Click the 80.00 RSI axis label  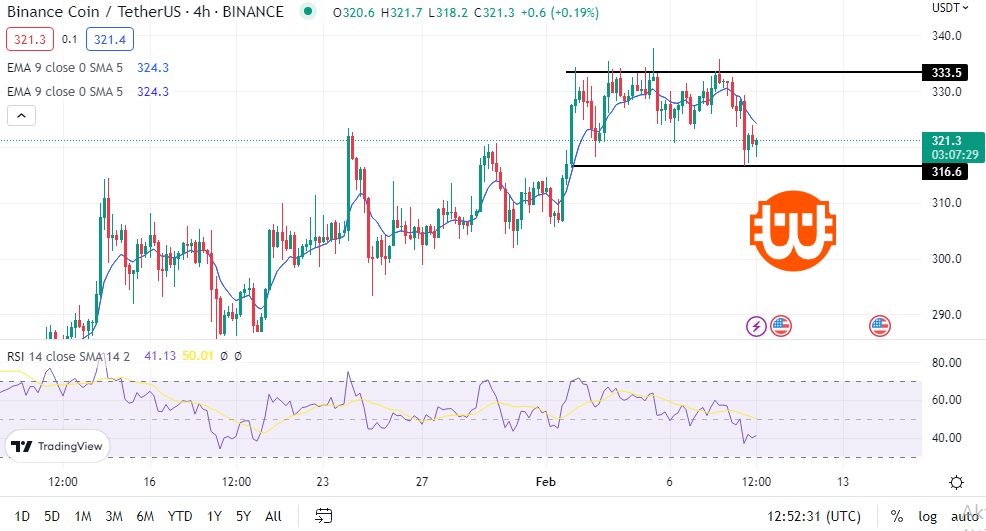point(946,362)
